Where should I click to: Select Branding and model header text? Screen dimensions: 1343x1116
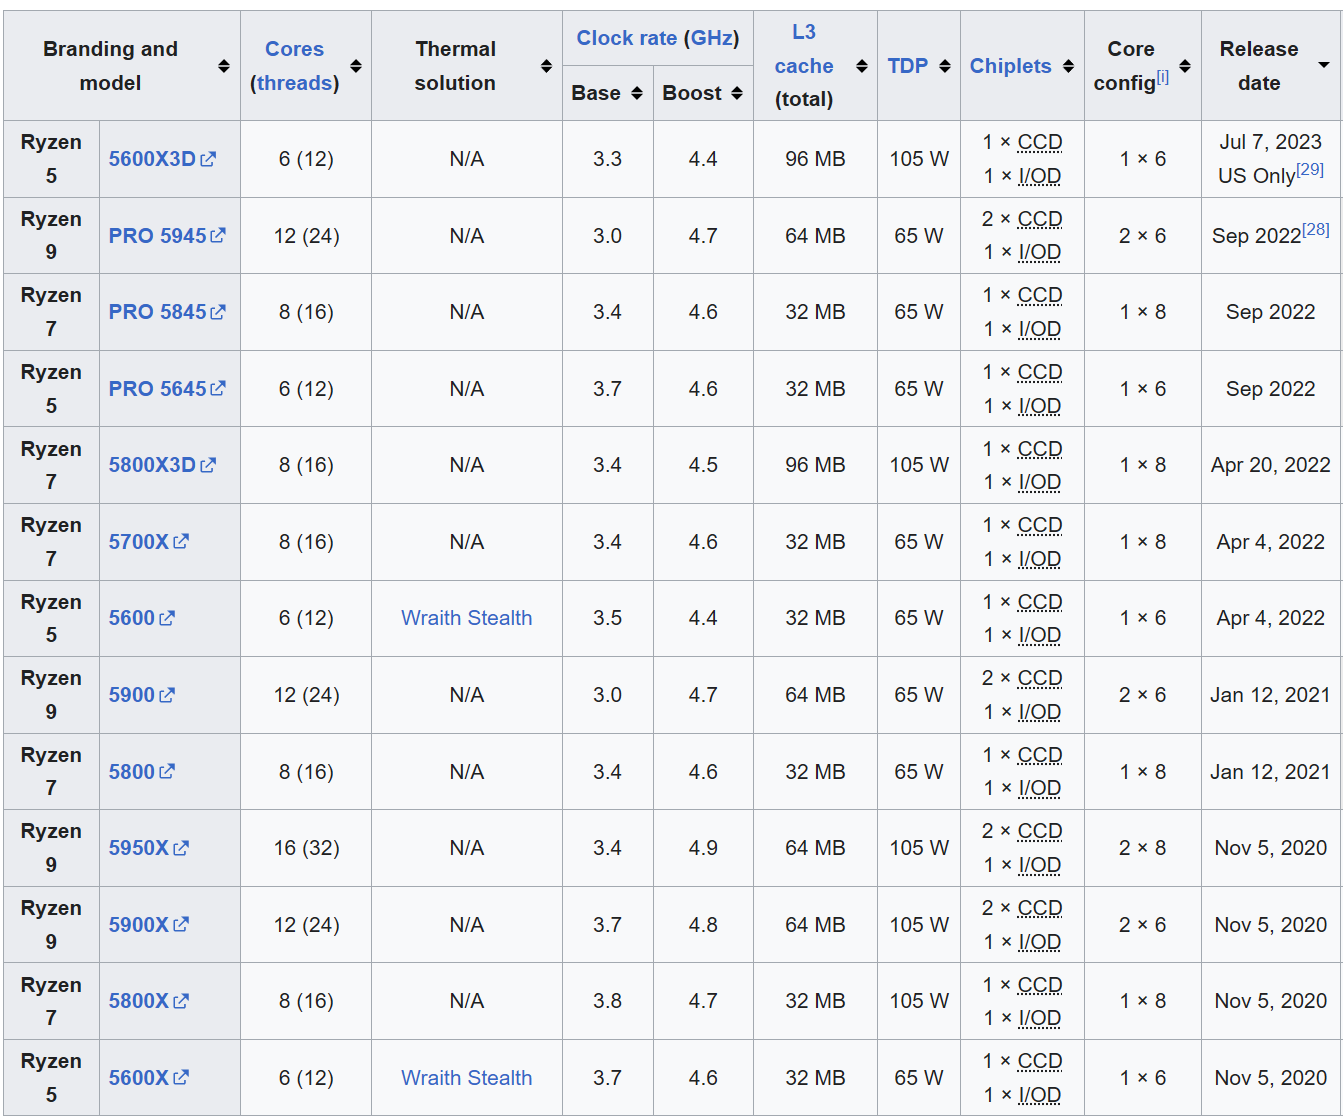110,66
